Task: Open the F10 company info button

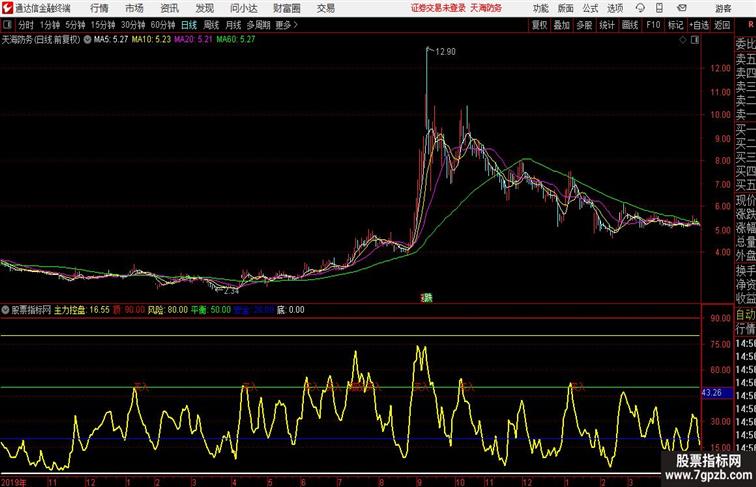Action: pyautogui.click(x=653, y=25)
